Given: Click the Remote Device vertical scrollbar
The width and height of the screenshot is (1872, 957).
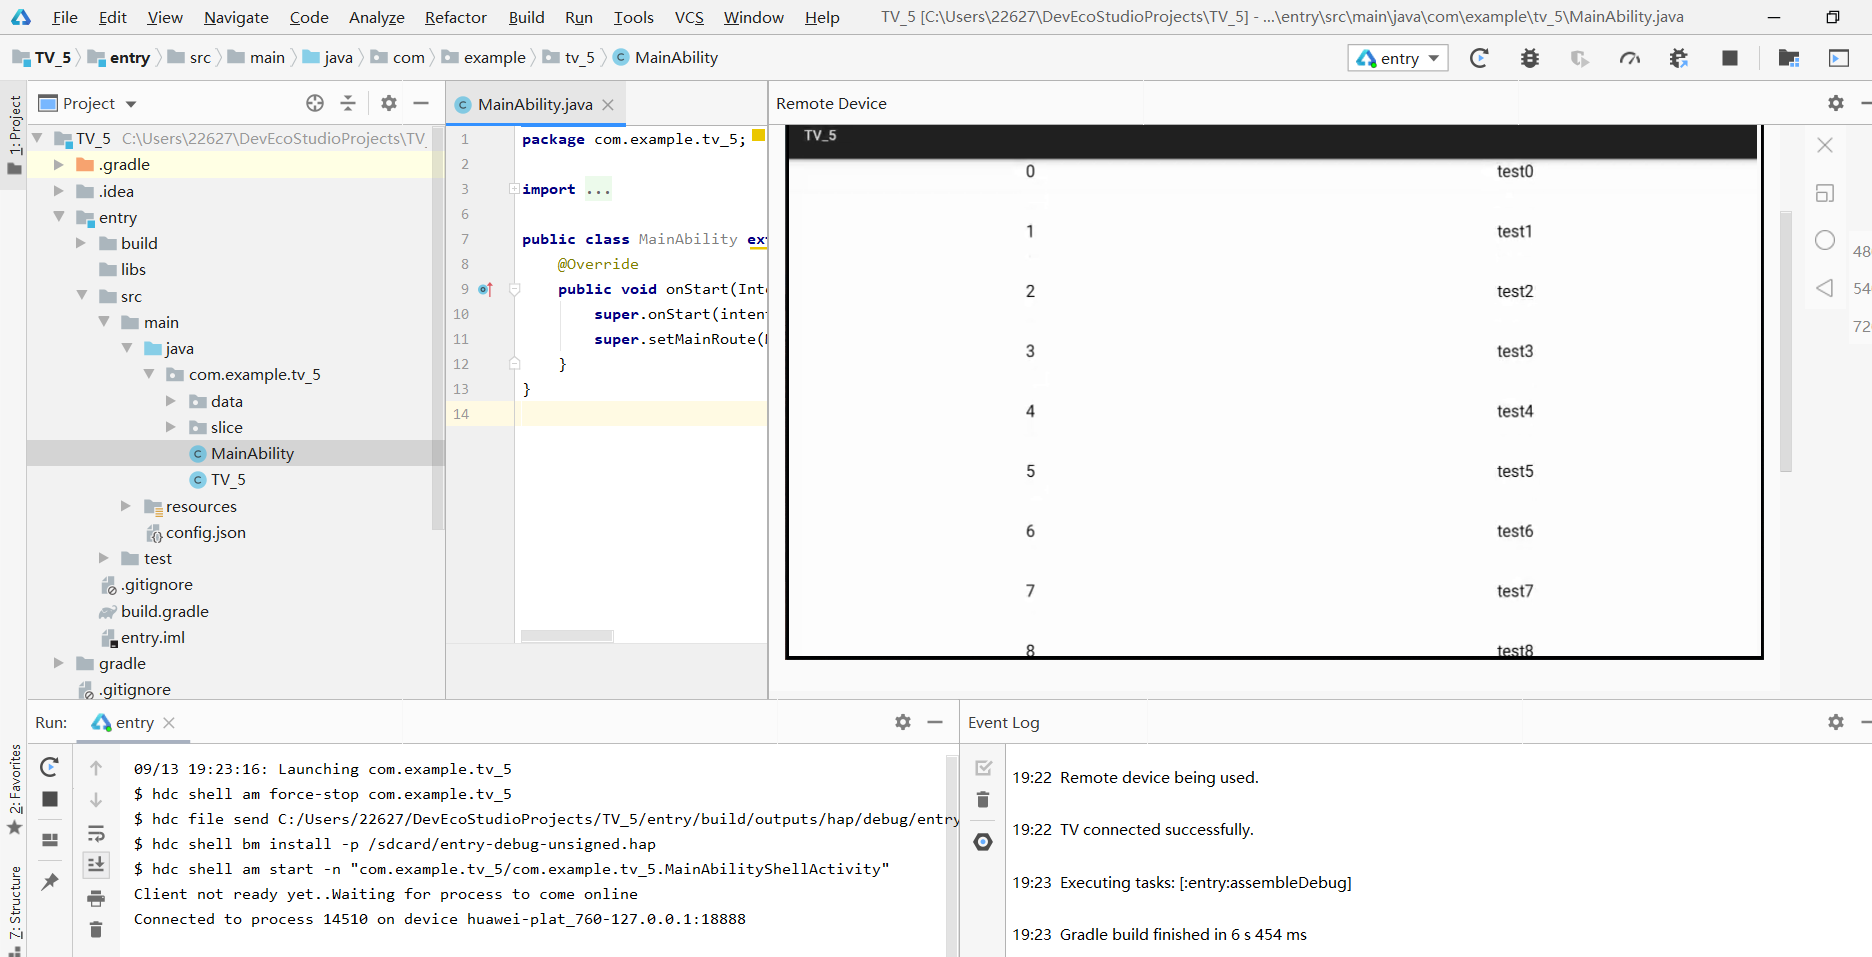Looking at the screenshot, I should click(1786, 340).
